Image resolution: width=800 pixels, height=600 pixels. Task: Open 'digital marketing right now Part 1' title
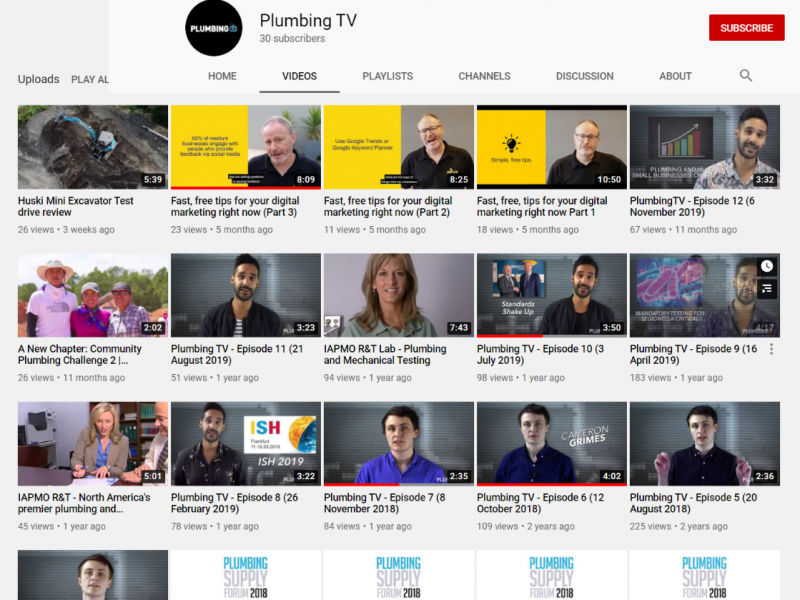coord(542,206)
